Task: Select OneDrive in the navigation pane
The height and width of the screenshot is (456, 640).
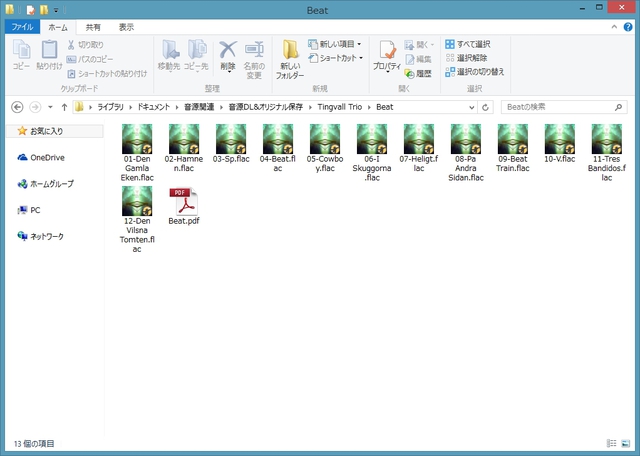Action: tap(46, 157)
